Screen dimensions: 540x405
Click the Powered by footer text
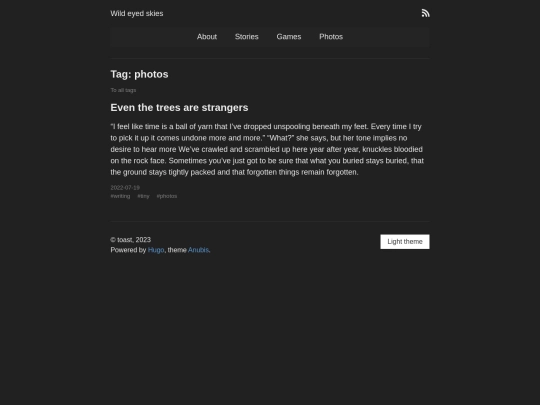click(x=128, y=250)
